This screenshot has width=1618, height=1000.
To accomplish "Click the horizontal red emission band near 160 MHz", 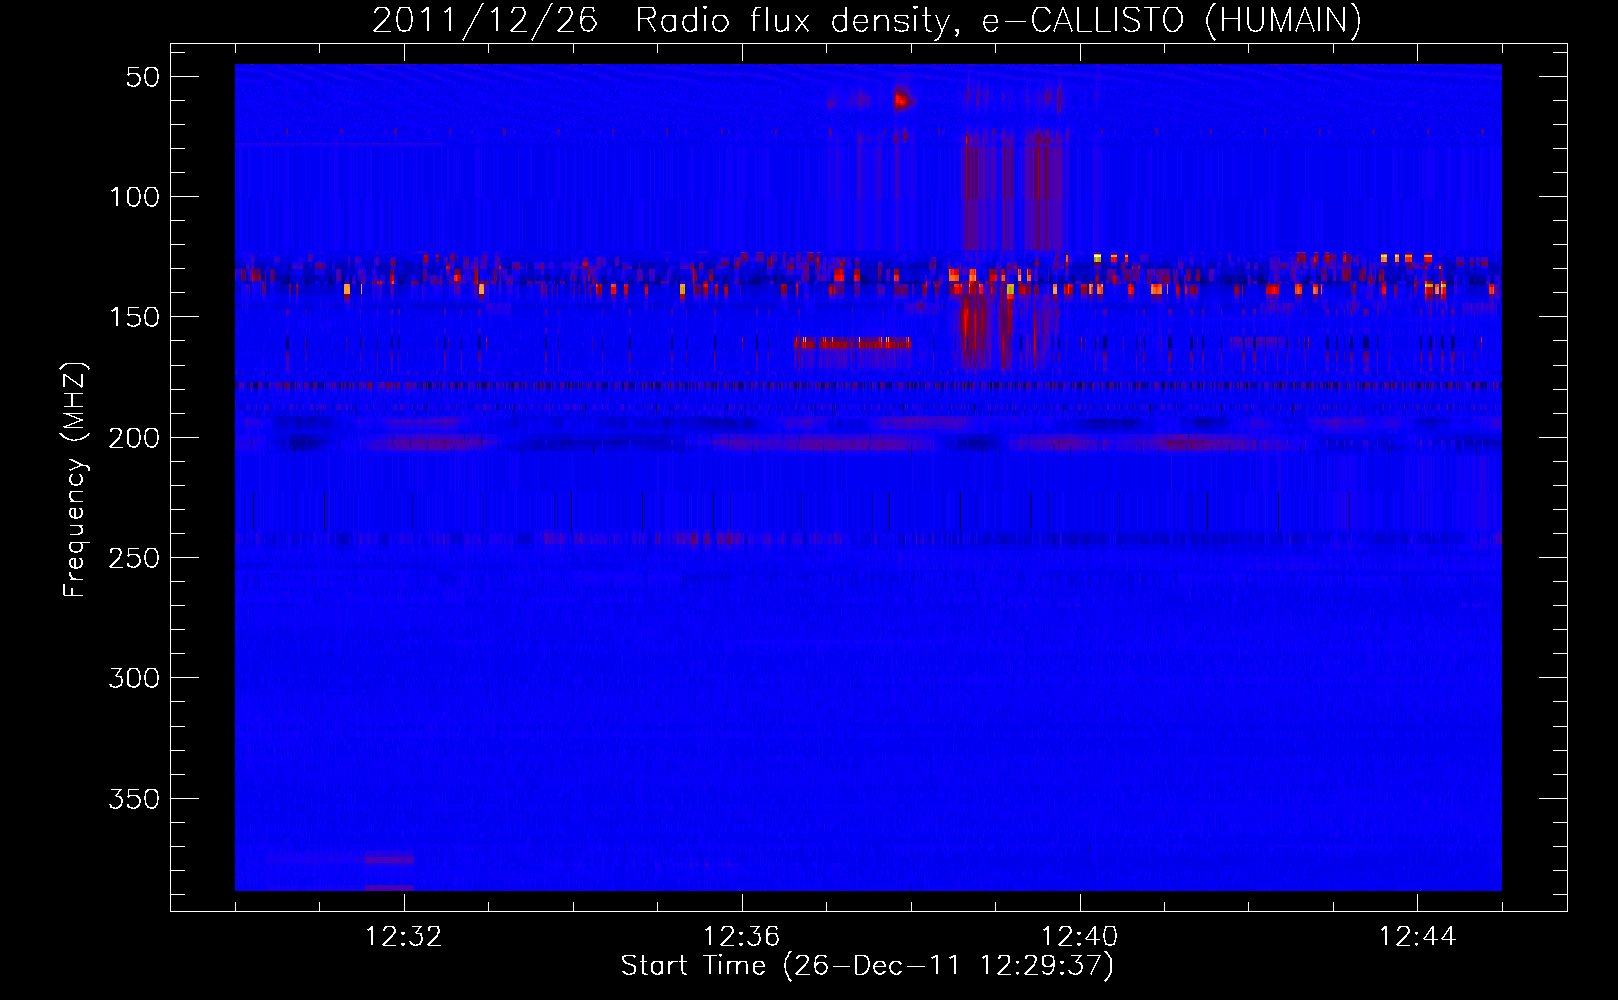I will click(853, 343).
